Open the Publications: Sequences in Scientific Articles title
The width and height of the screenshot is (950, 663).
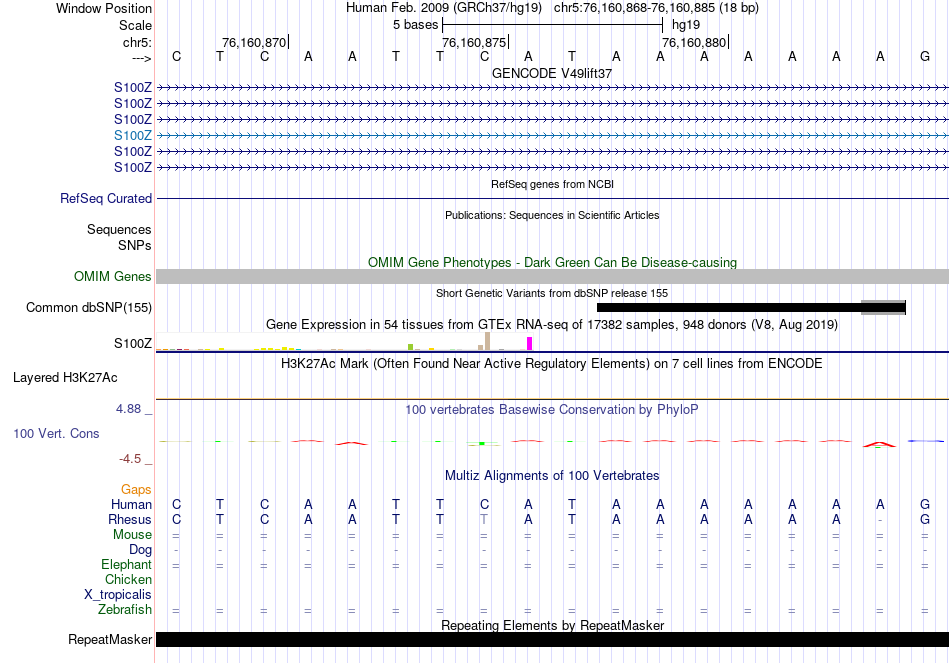tap(552, 215)
